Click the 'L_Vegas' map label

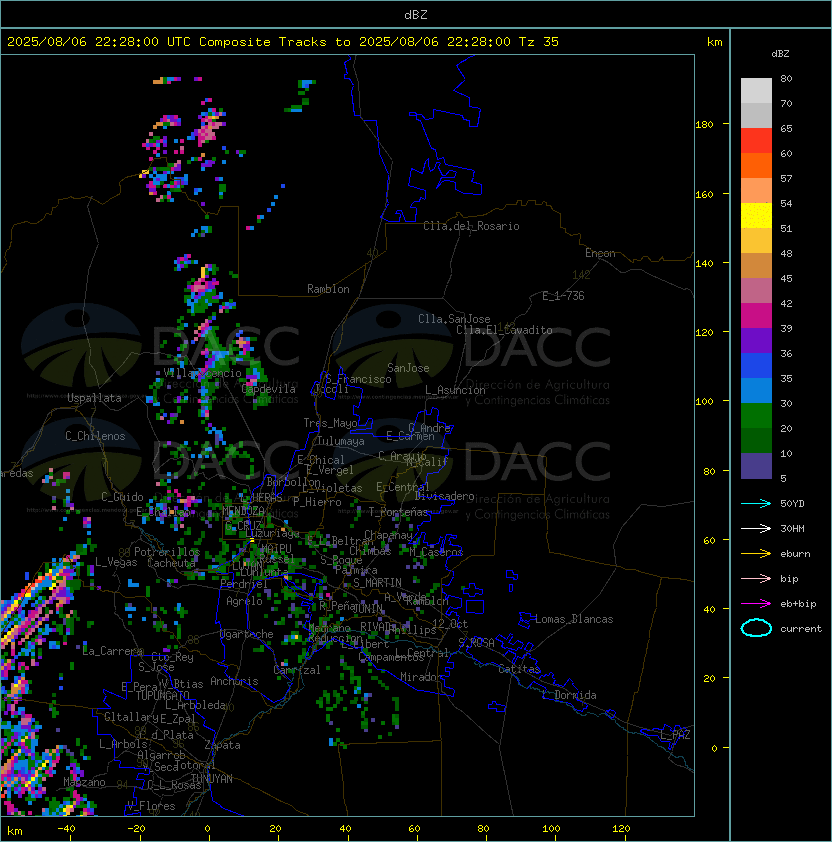click(116, 562)
